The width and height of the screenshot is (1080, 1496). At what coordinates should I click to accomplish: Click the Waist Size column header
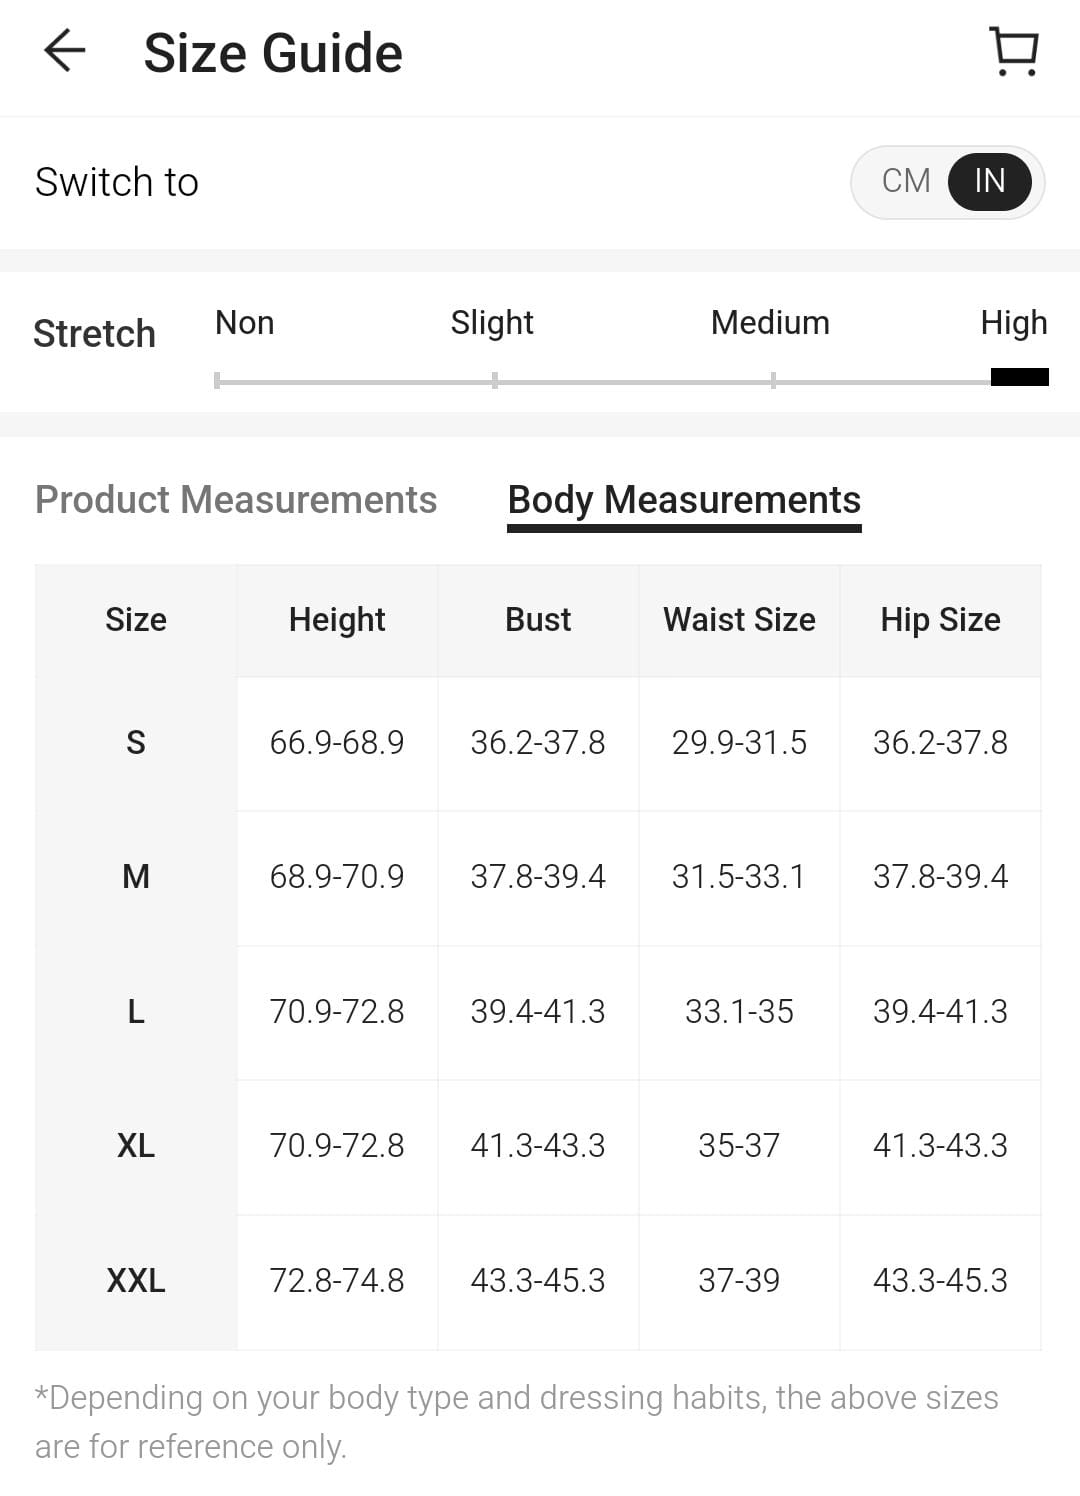click(x=739, y=620)
